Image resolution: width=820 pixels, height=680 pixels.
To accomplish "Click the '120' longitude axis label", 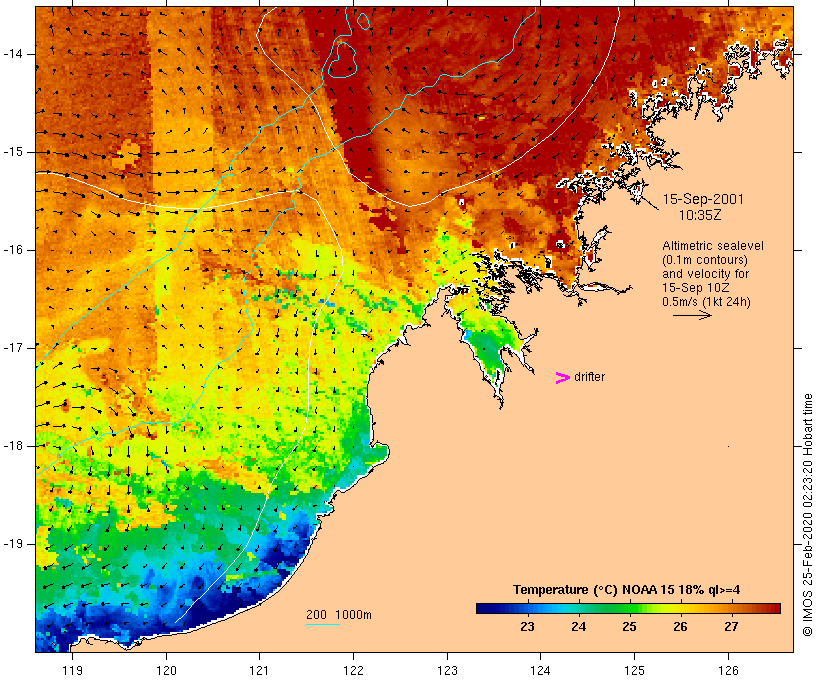I will click(166, 671).
